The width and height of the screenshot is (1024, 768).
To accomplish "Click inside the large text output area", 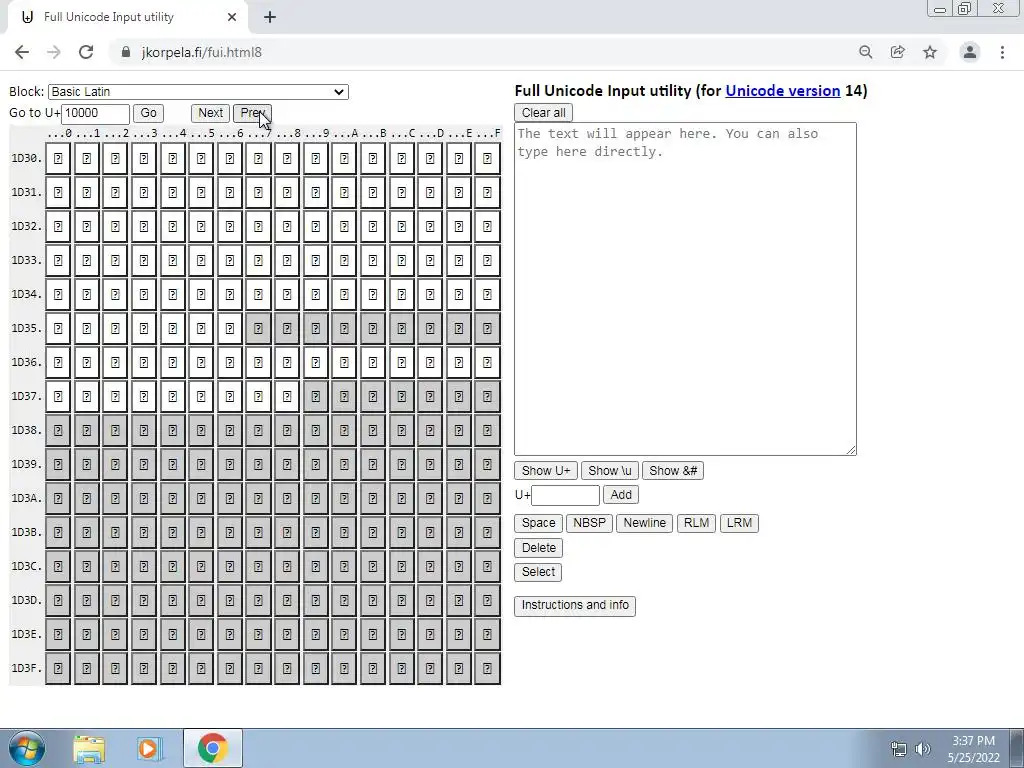I will pyautogui.click(x=685, y=289).
